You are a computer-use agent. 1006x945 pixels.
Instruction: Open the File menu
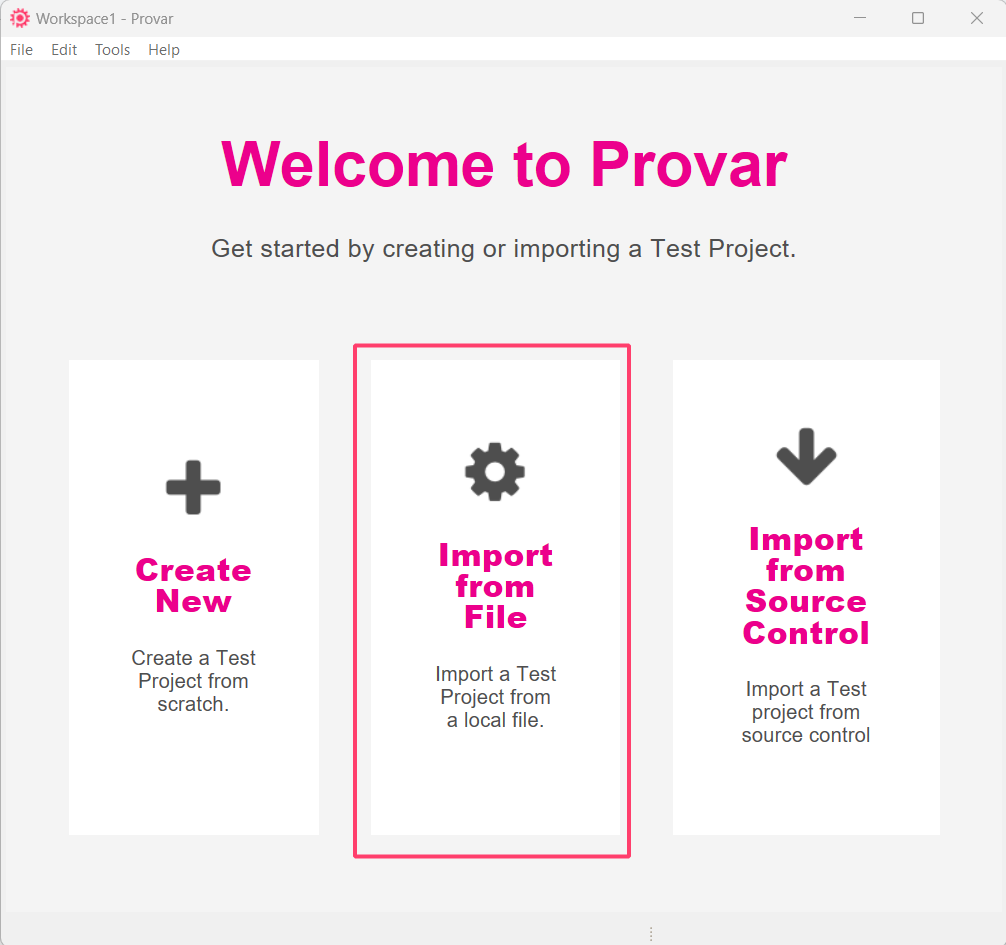pos(21,49)
